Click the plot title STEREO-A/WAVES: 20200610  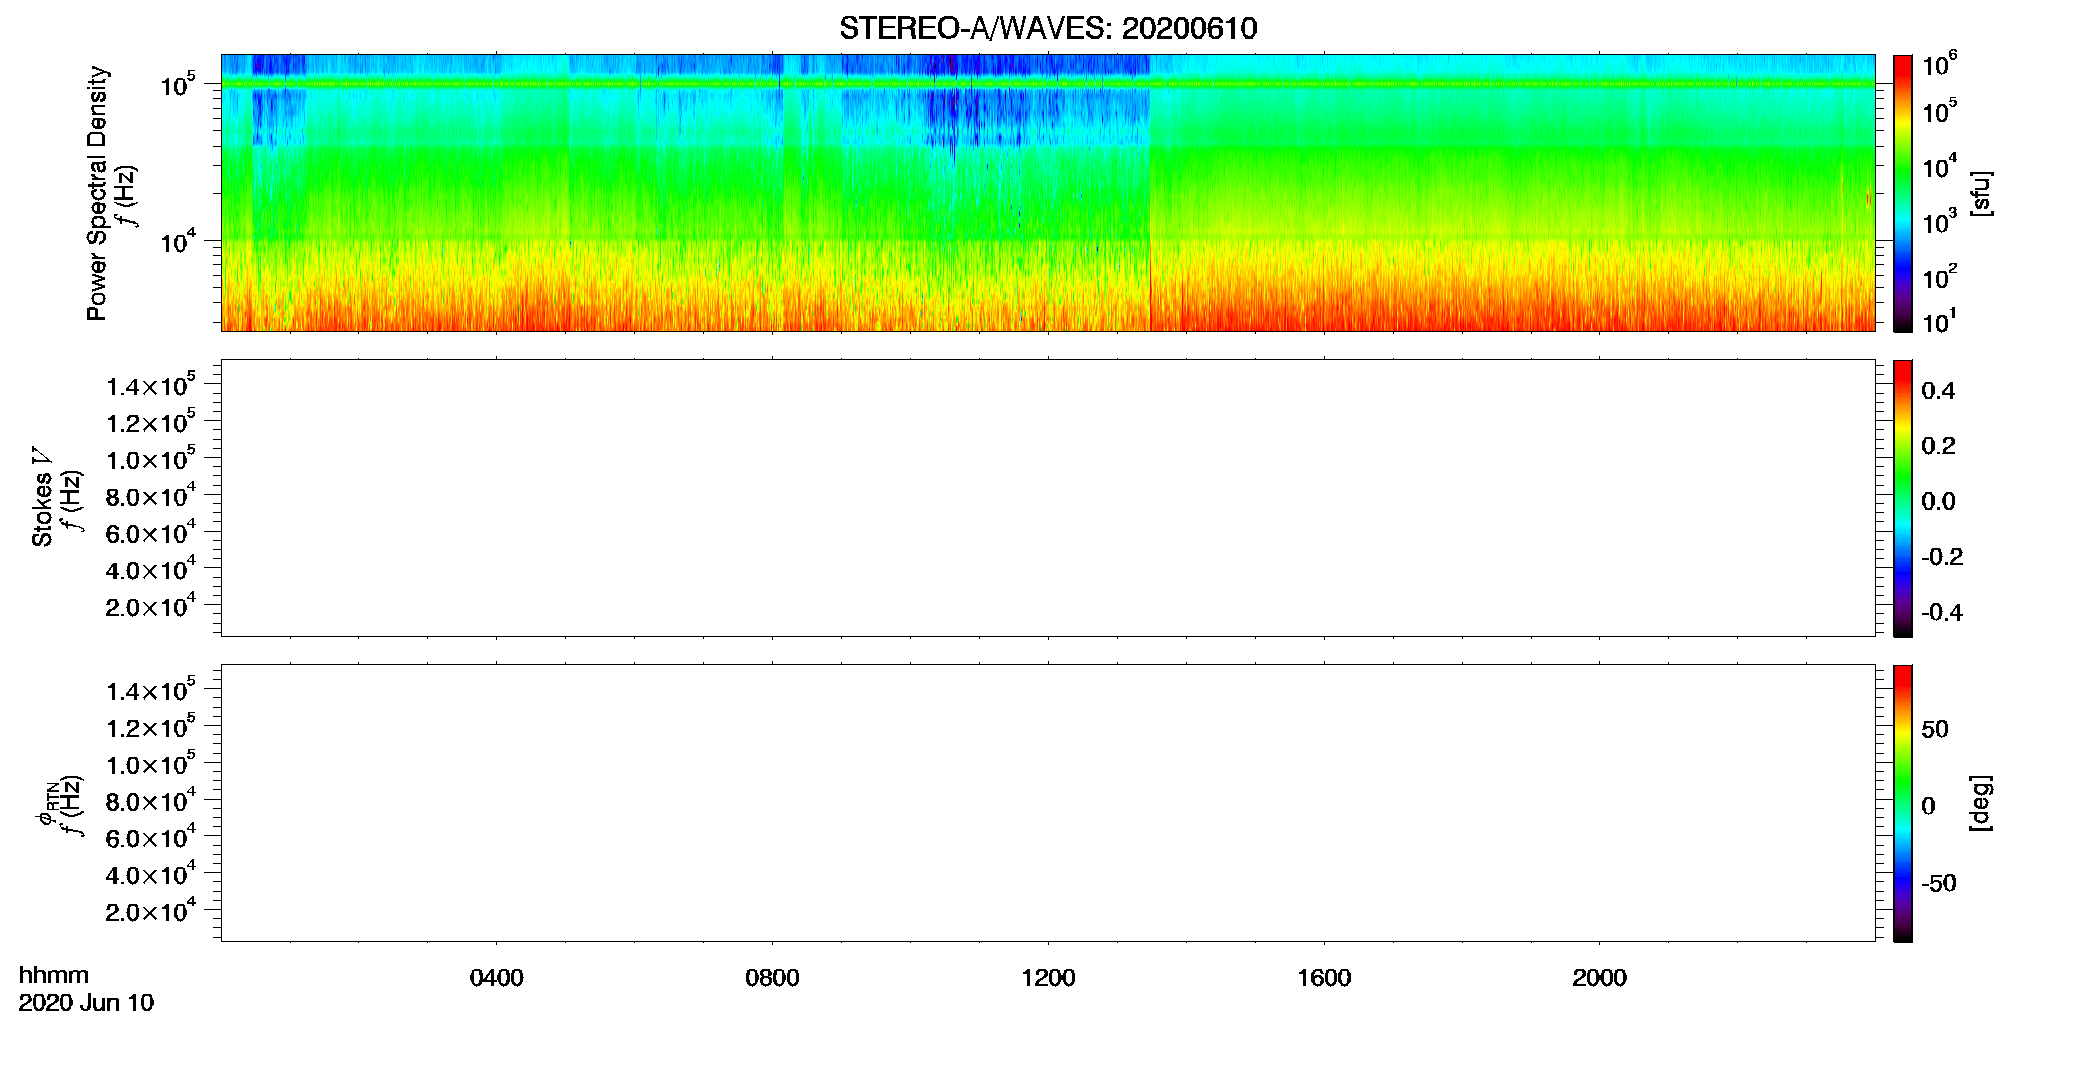click(x=1048, y=28)
